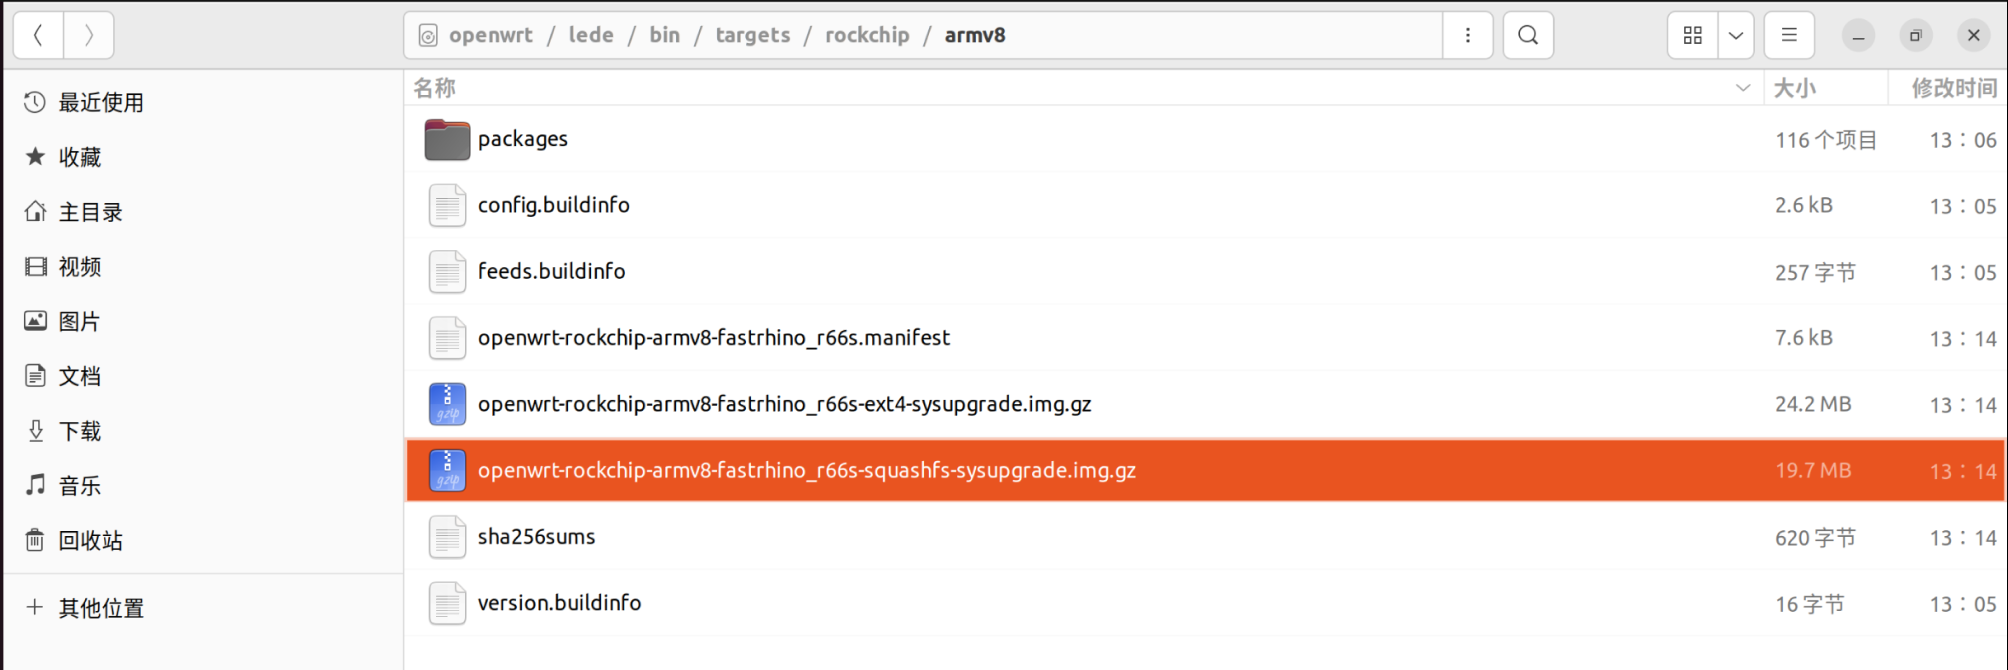Select config.buildinfo file icon
The height and width of the screenshot is (670, 2008).
coord(447,205)
